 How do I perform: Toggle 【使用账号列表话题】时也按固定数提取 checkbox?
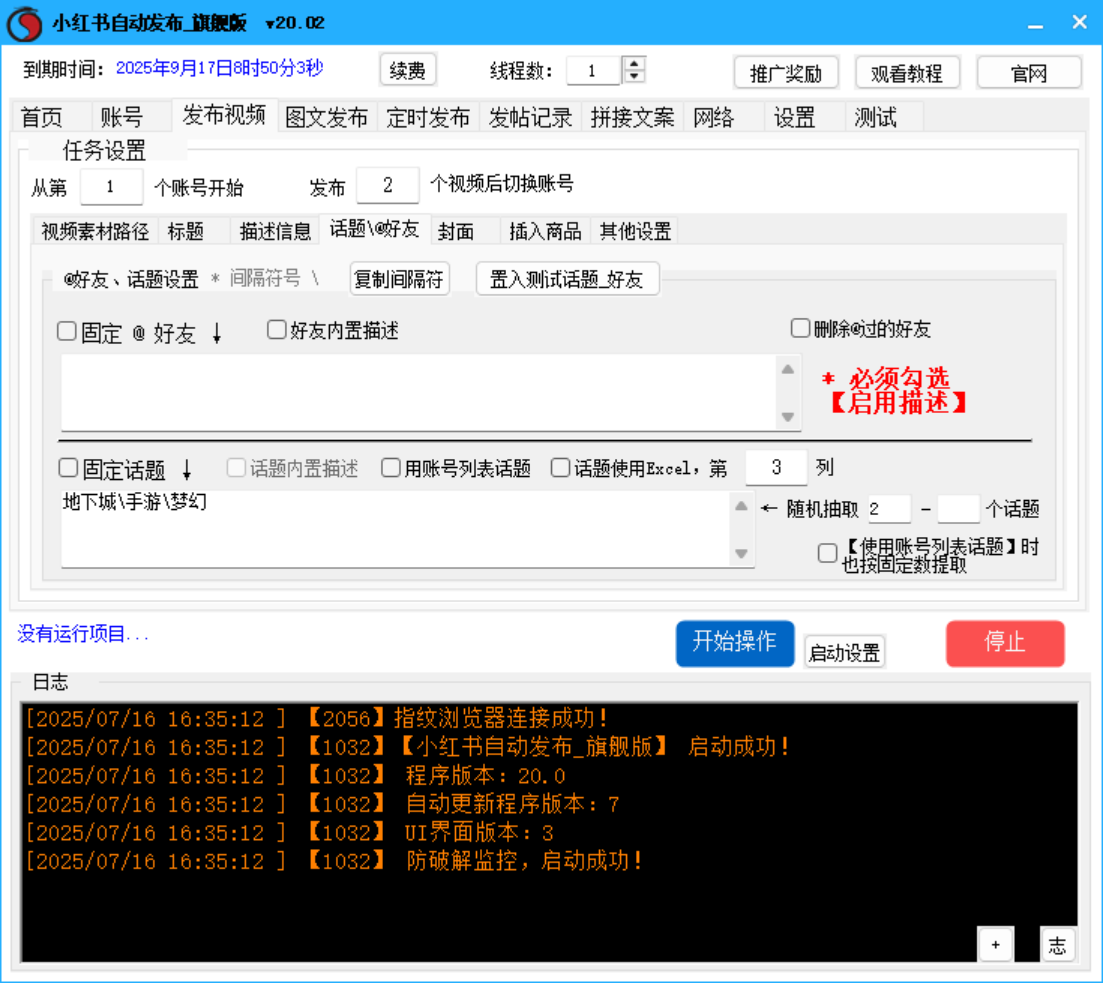tap(828, 553)
